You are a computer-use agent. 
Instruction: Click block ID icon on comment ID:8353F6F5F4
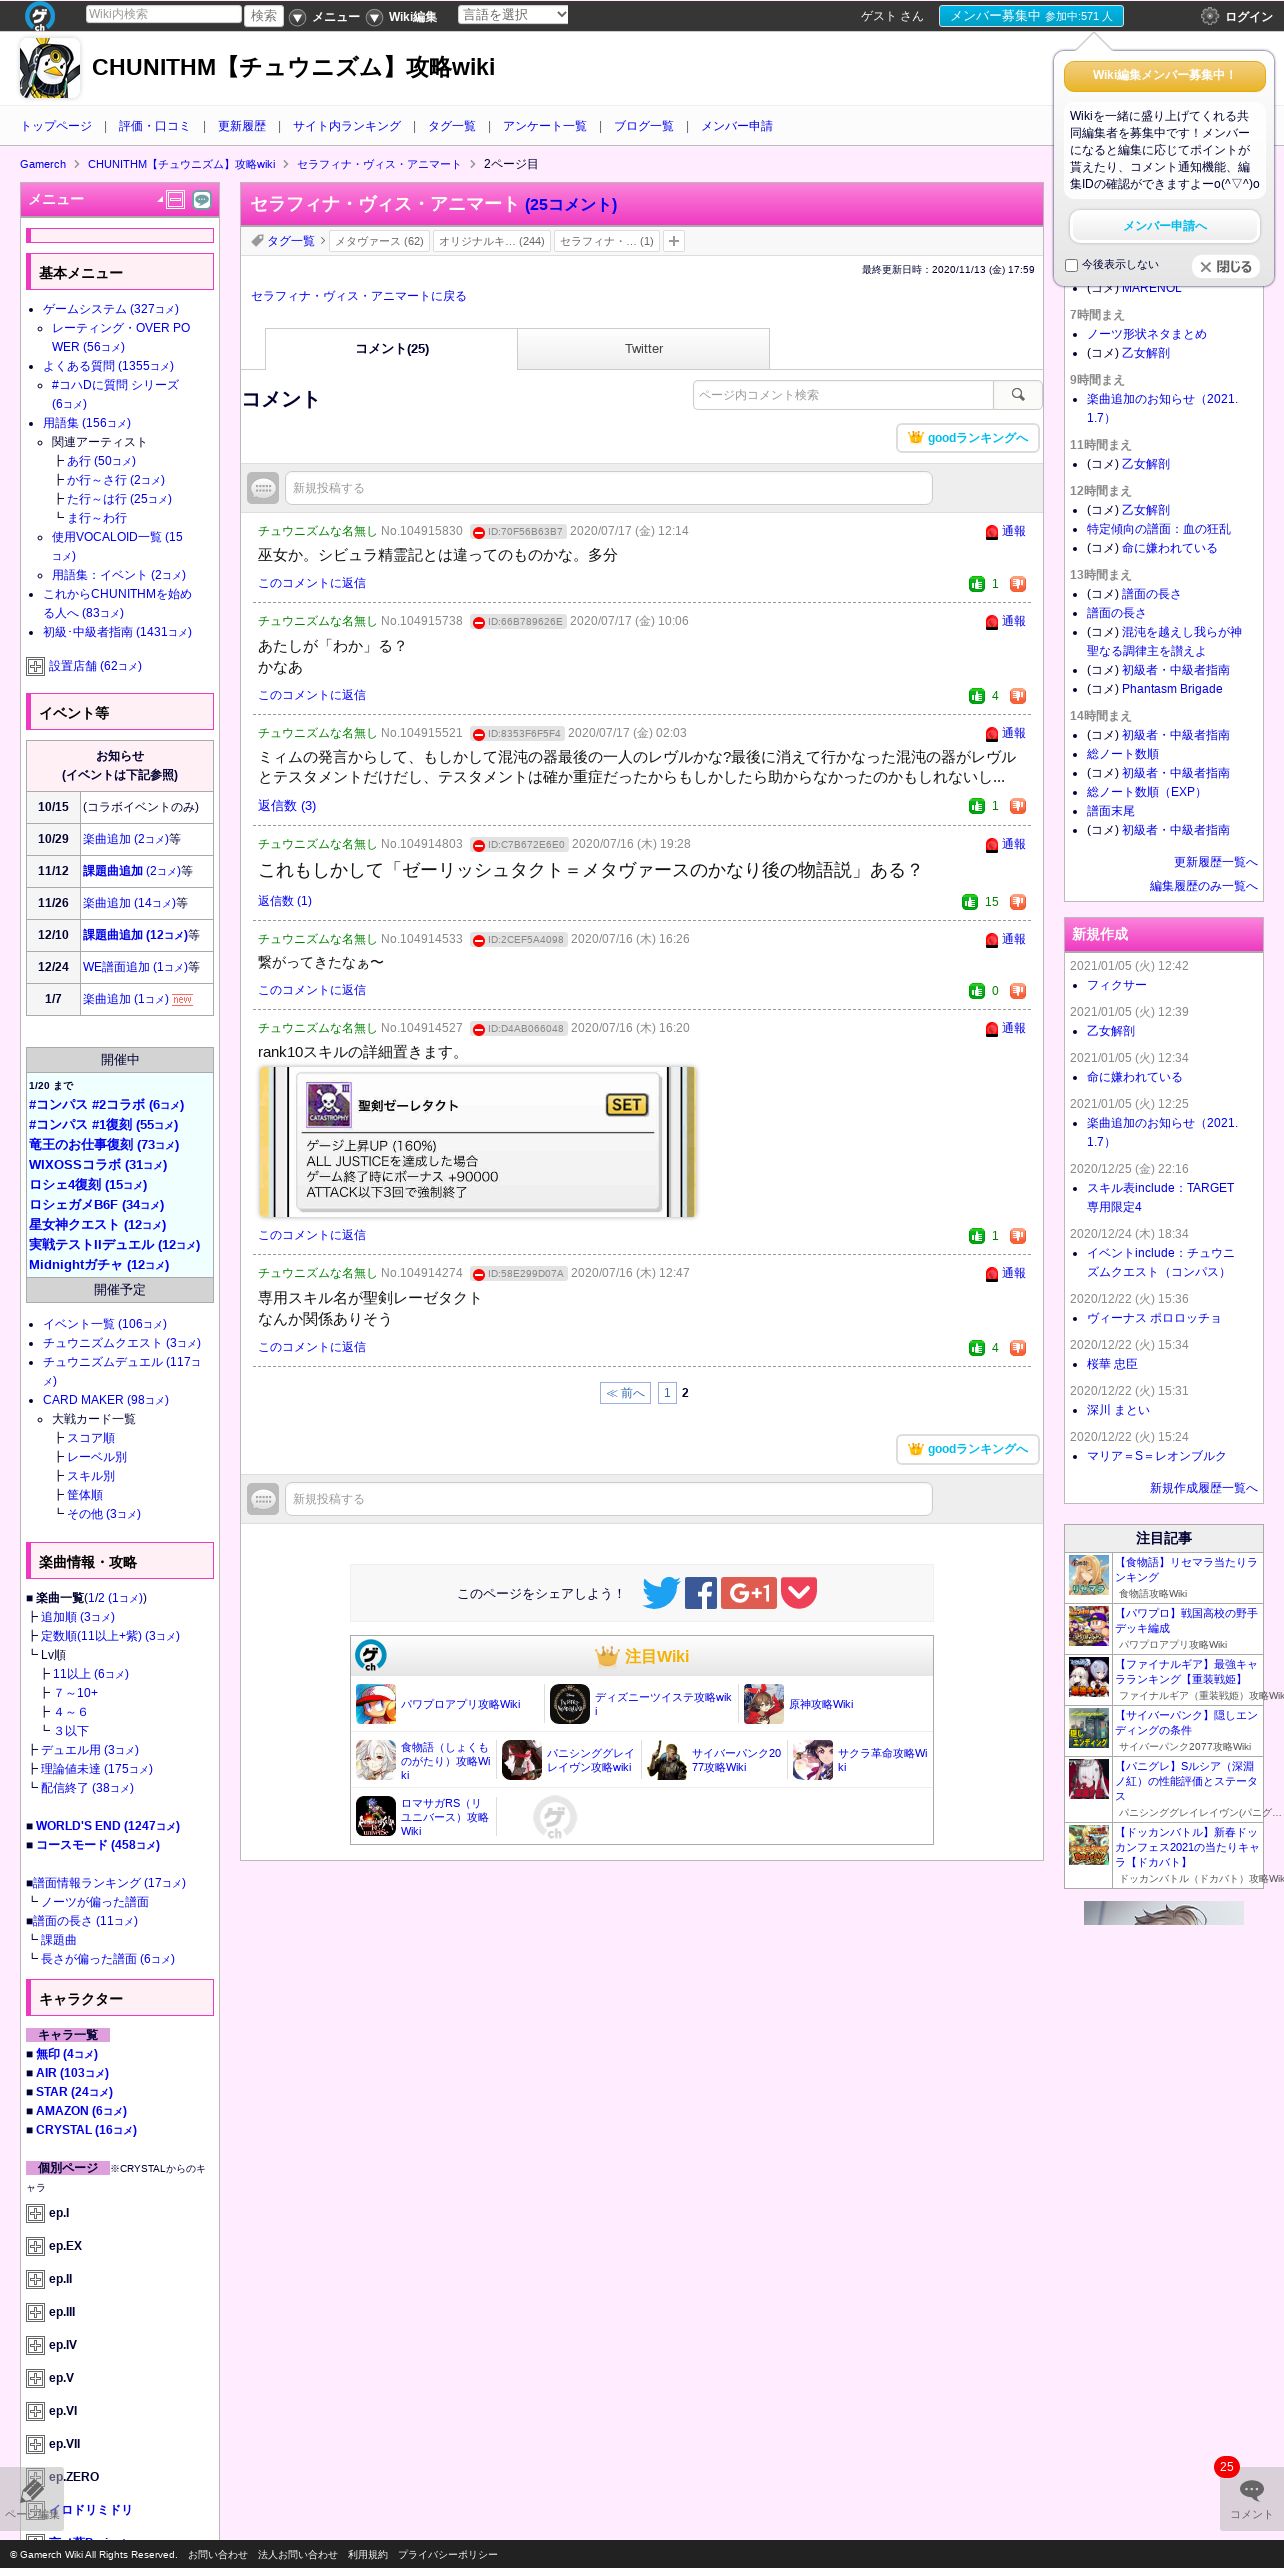478,734
